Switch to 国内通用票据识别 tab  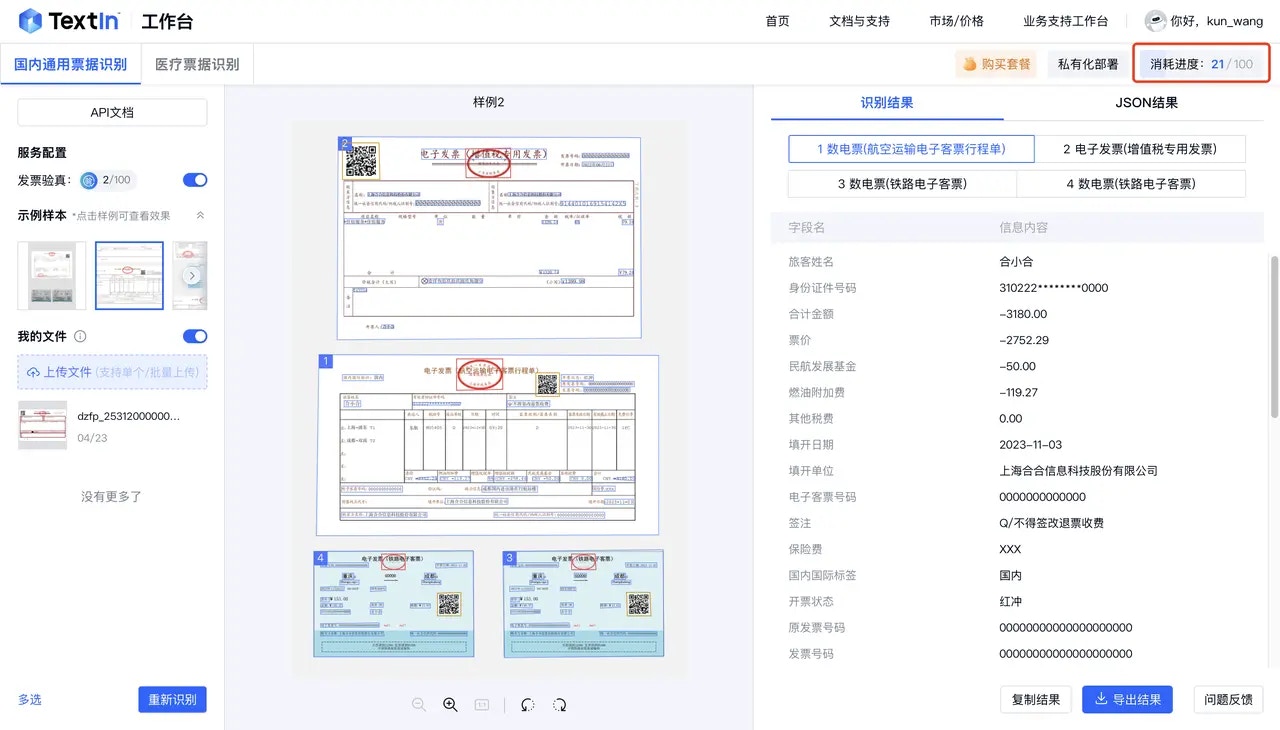tap(70, 64)
